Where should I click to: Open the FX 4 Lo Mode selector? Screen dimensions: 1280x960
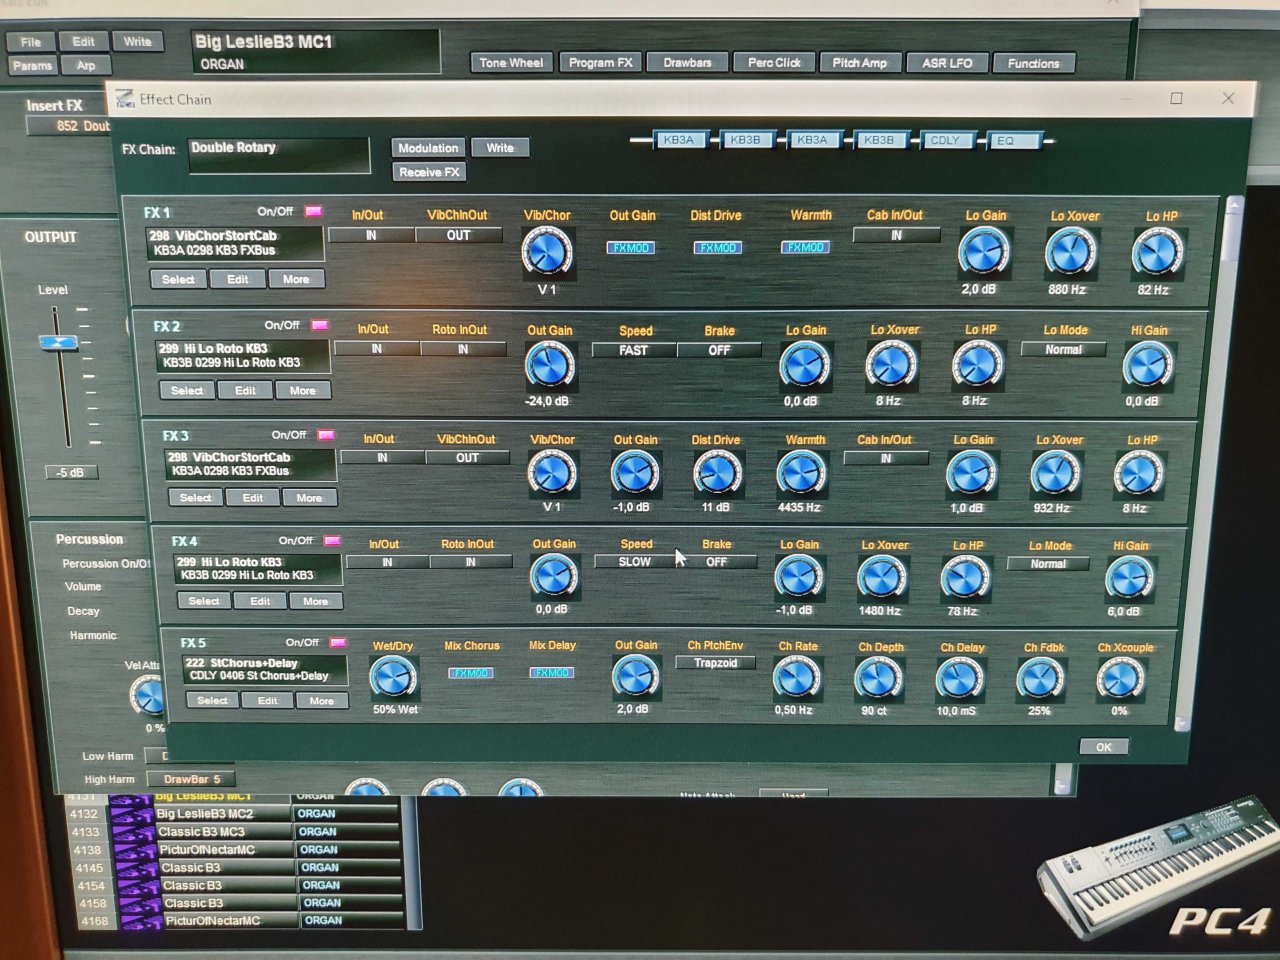[1048, 564]
